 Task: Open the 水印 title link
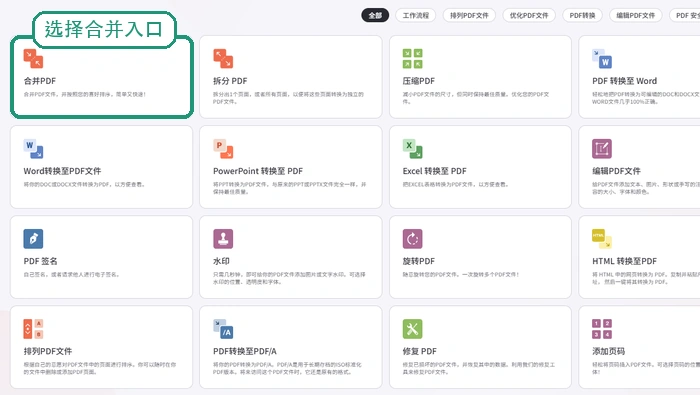(221, 261)
